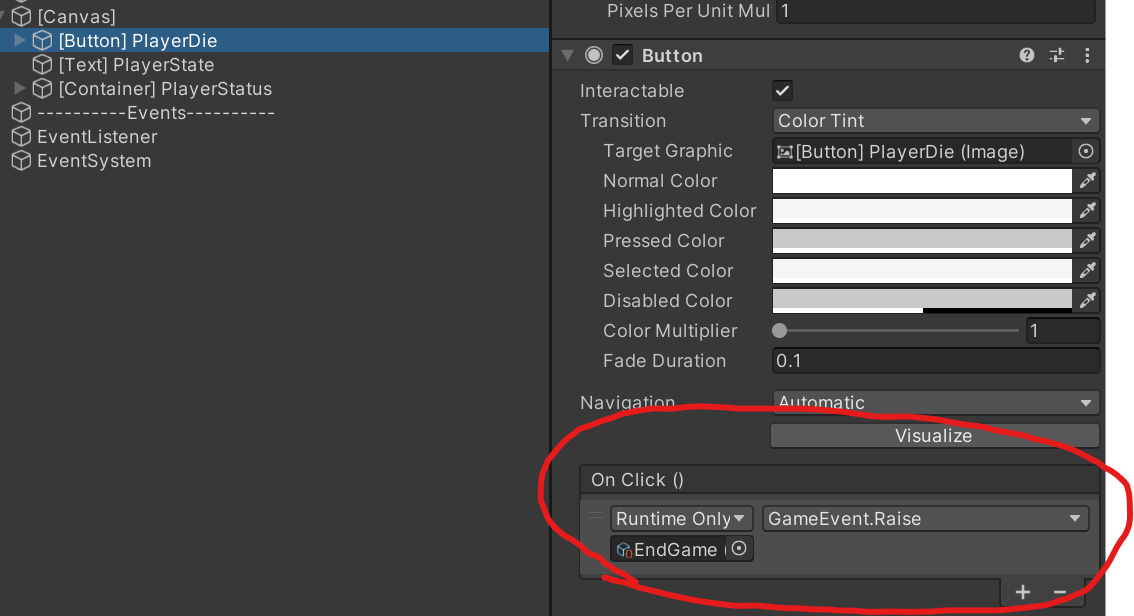Screen dimensions: 1134x616
Task: Open the Runtime Only dropdown
Action: pyautogui.click(x=681, y=518)
